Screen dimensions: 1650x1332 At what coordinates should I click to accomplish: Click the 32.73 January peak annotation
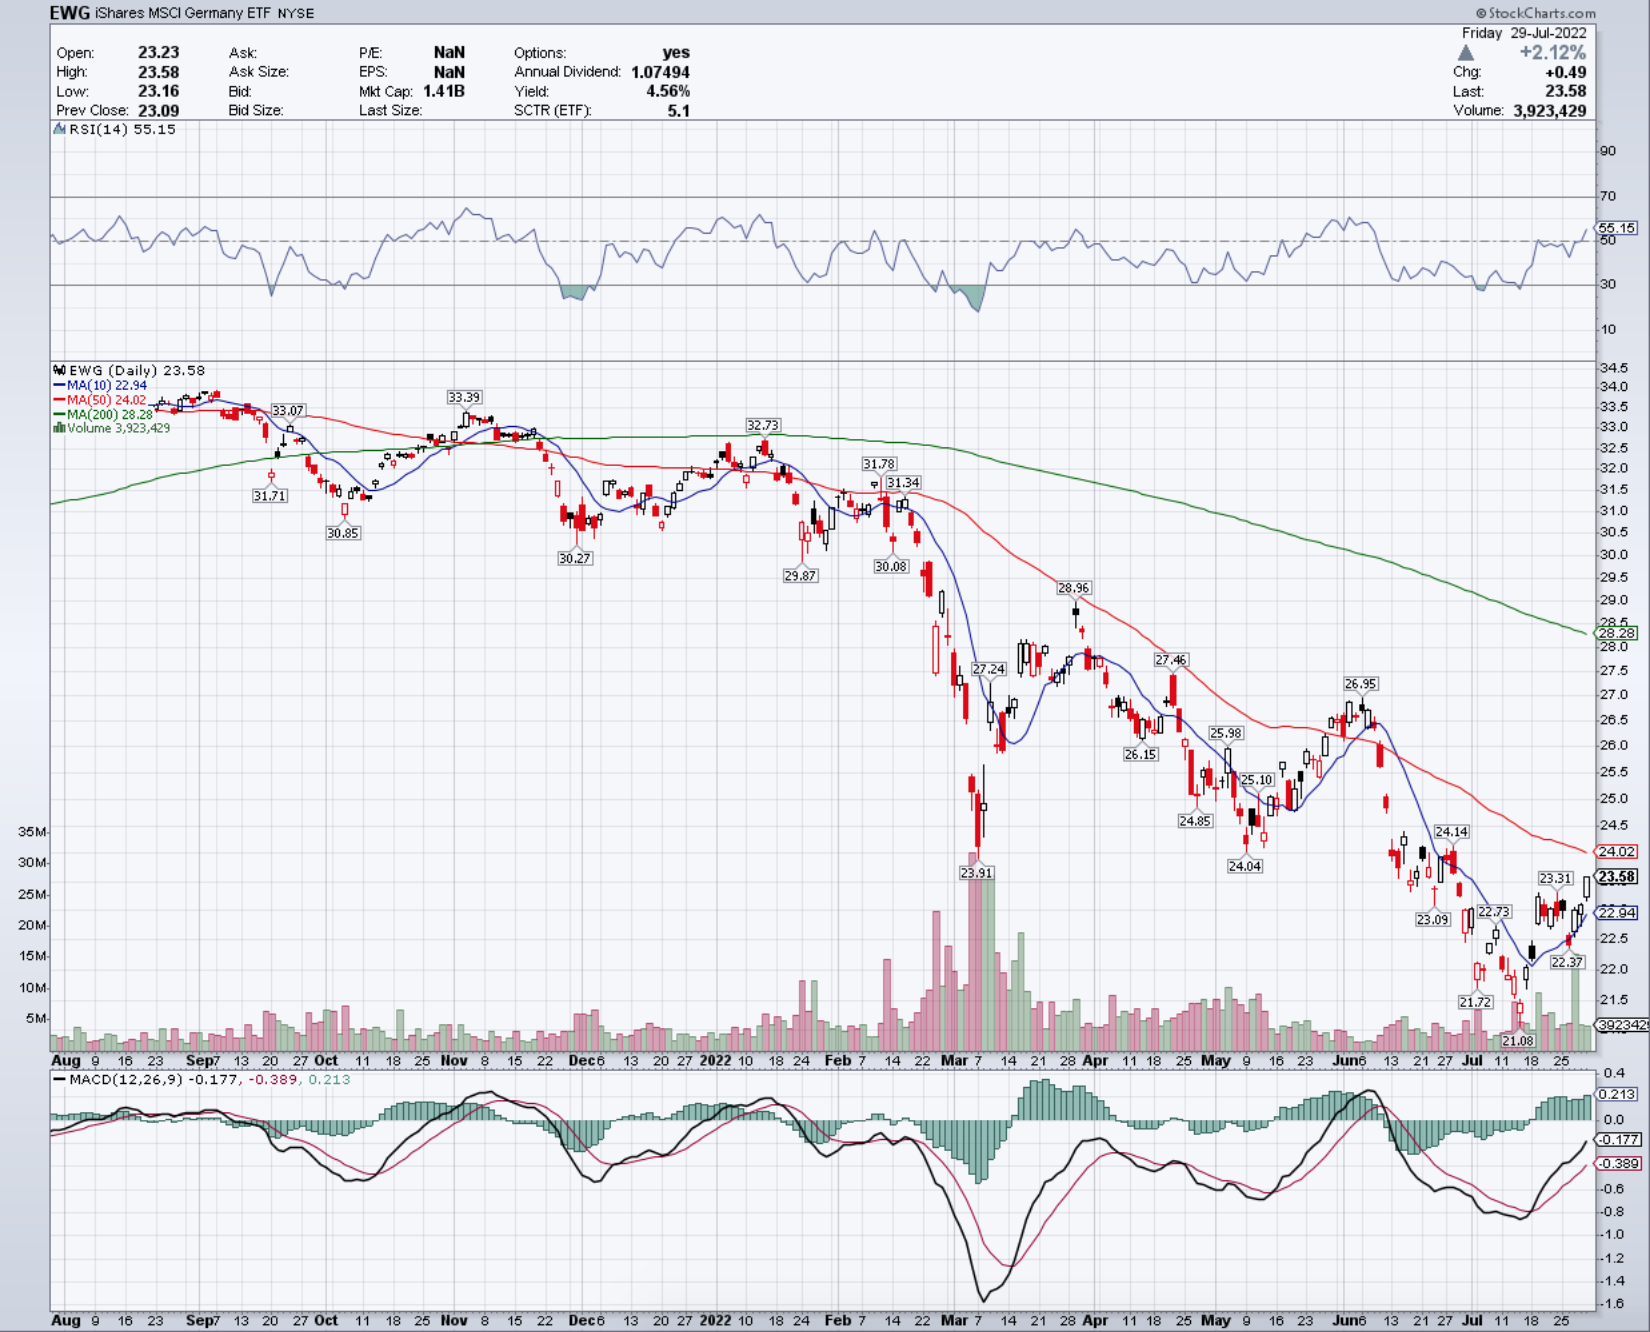(762, 425)
